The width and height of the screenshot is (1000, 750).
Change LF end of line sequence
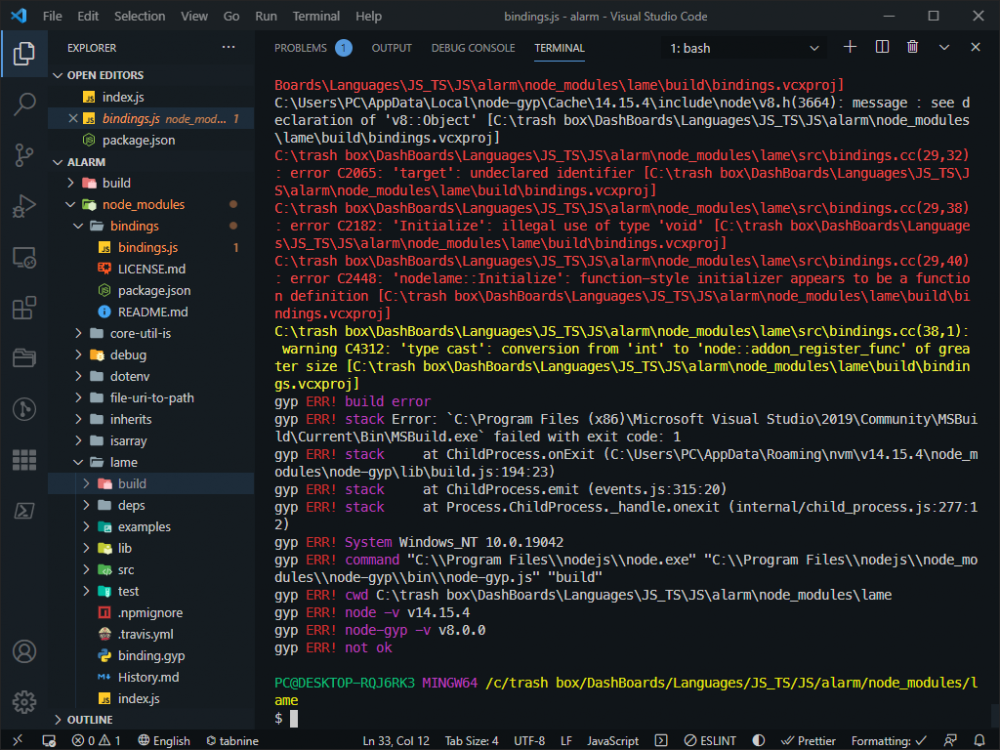566,740
